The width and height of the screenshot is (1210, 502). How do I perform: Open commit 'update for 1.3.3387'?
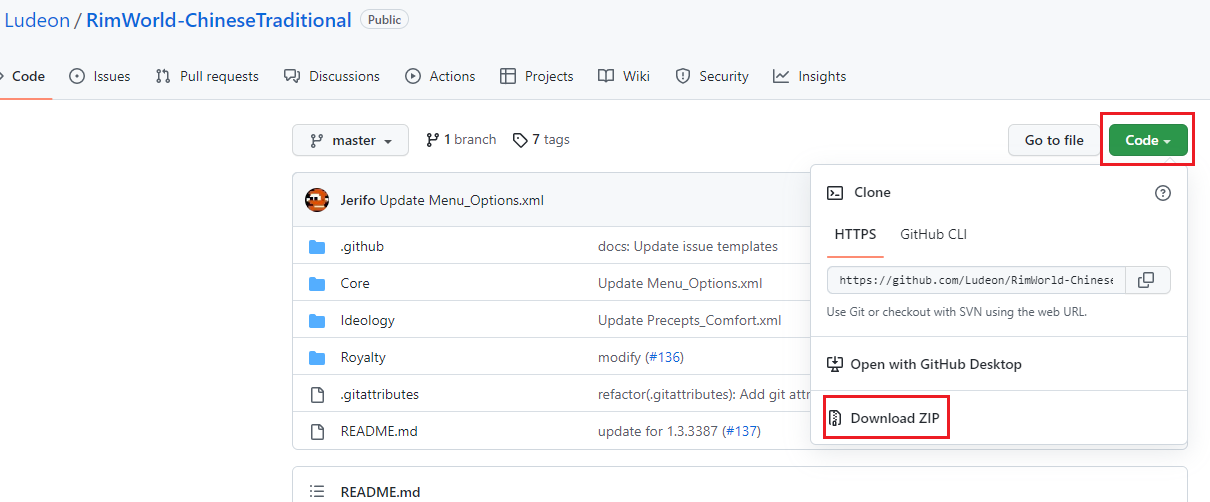tap(658, 431)
